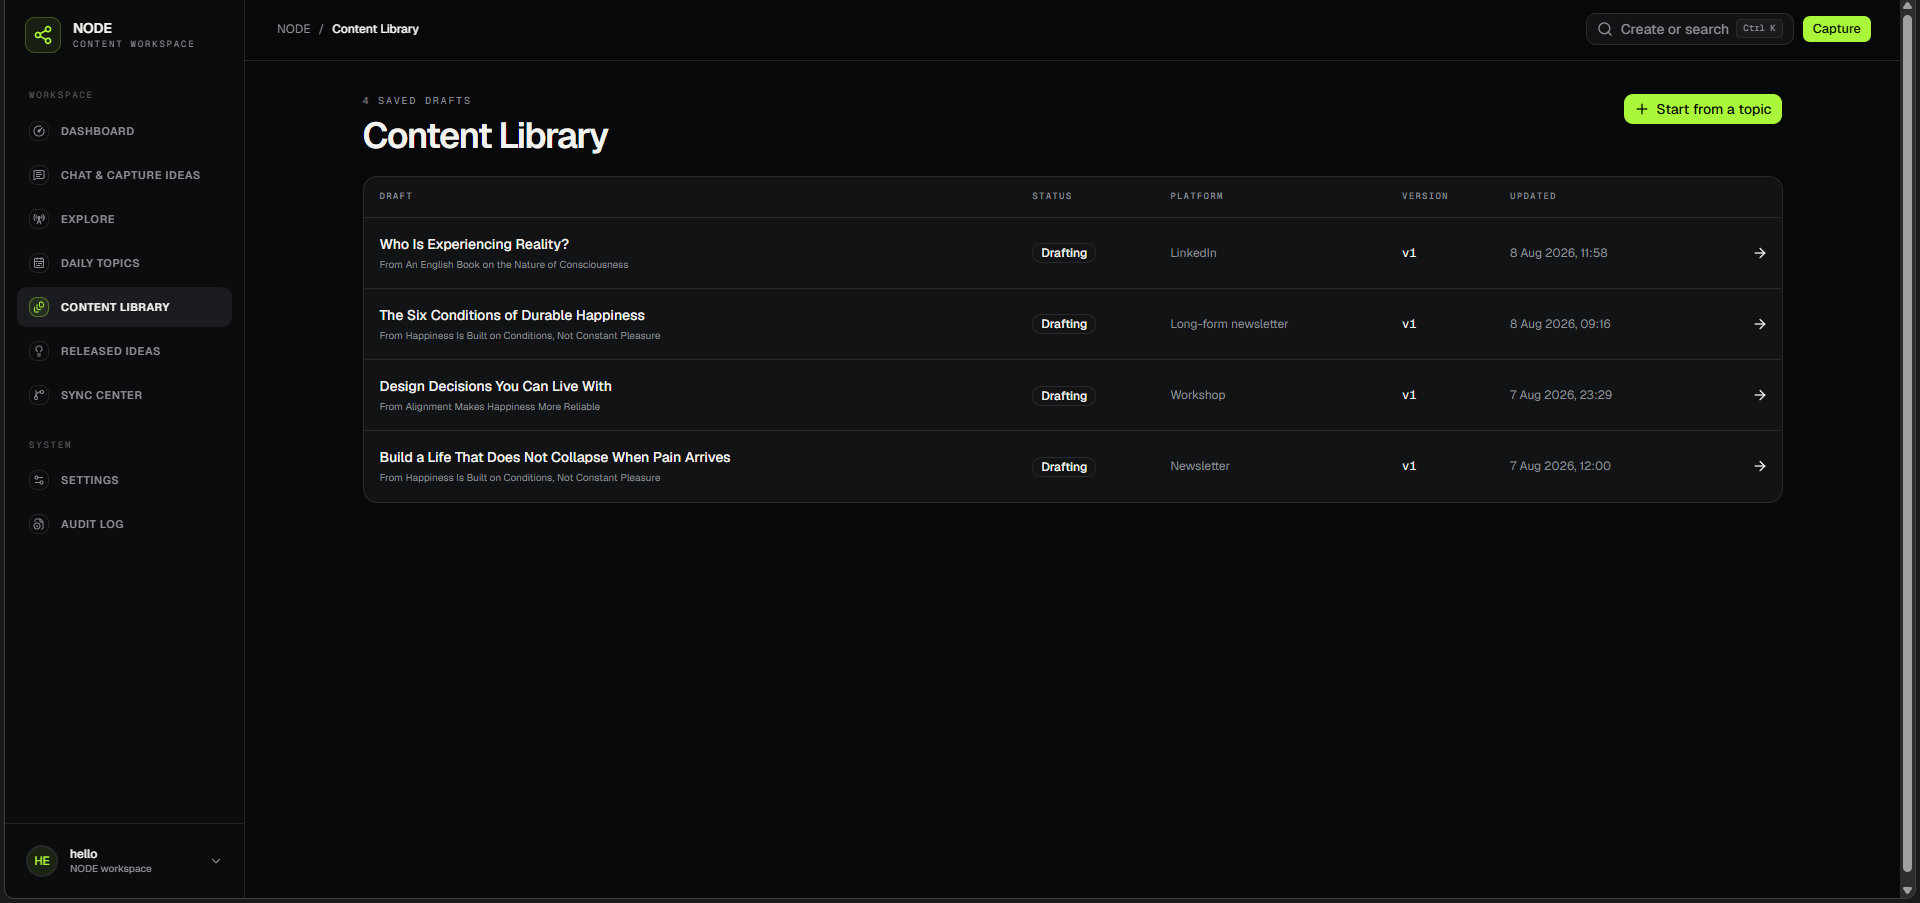Image resolution: width=1920 pixels, height=903 pixels.
Task: Click the Long-form newsletter platform cell
Action: click(x=1229, y=324)
